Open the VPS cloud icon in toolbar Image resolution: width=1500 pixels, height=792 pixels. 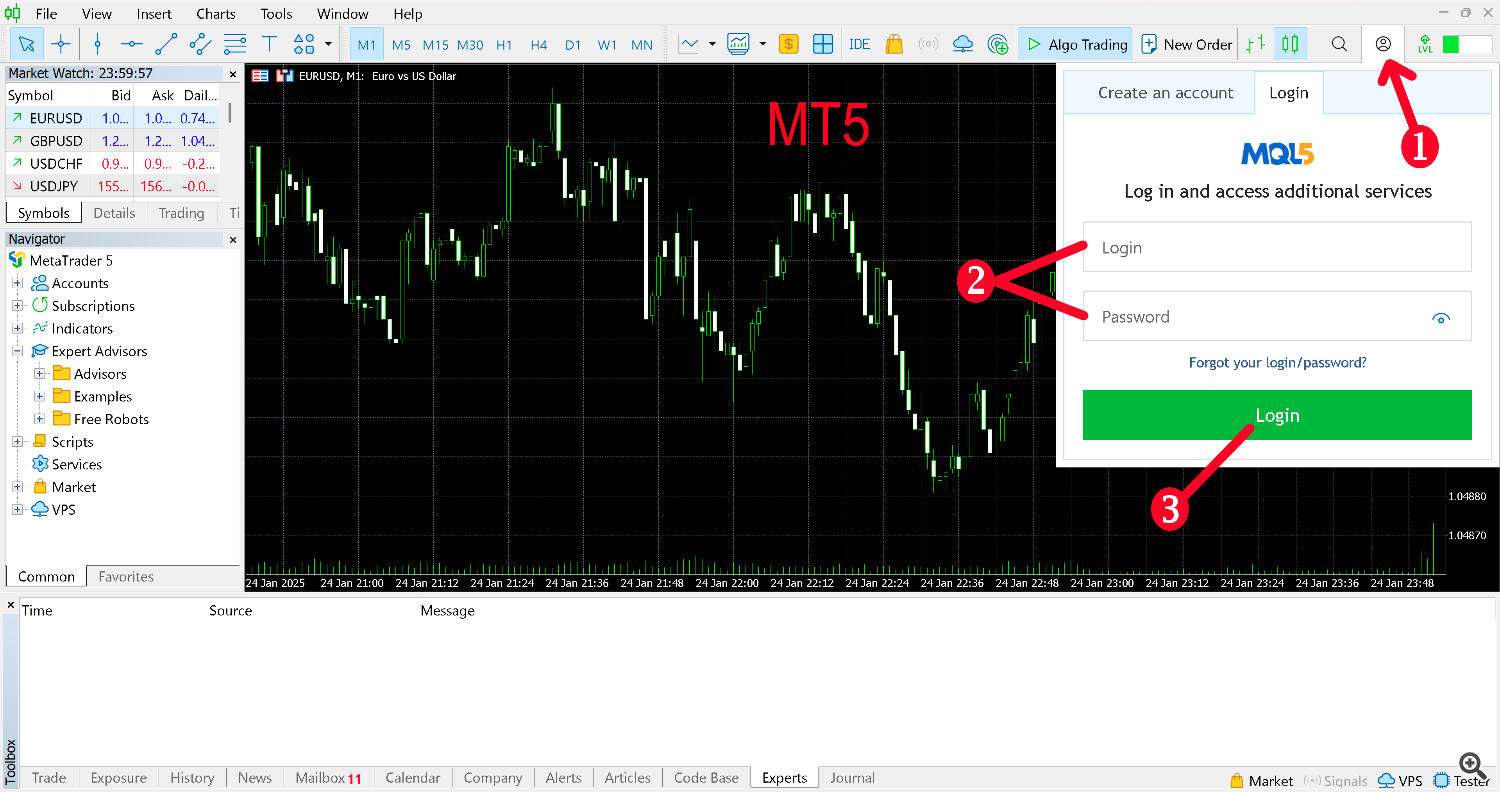[963, 44]
